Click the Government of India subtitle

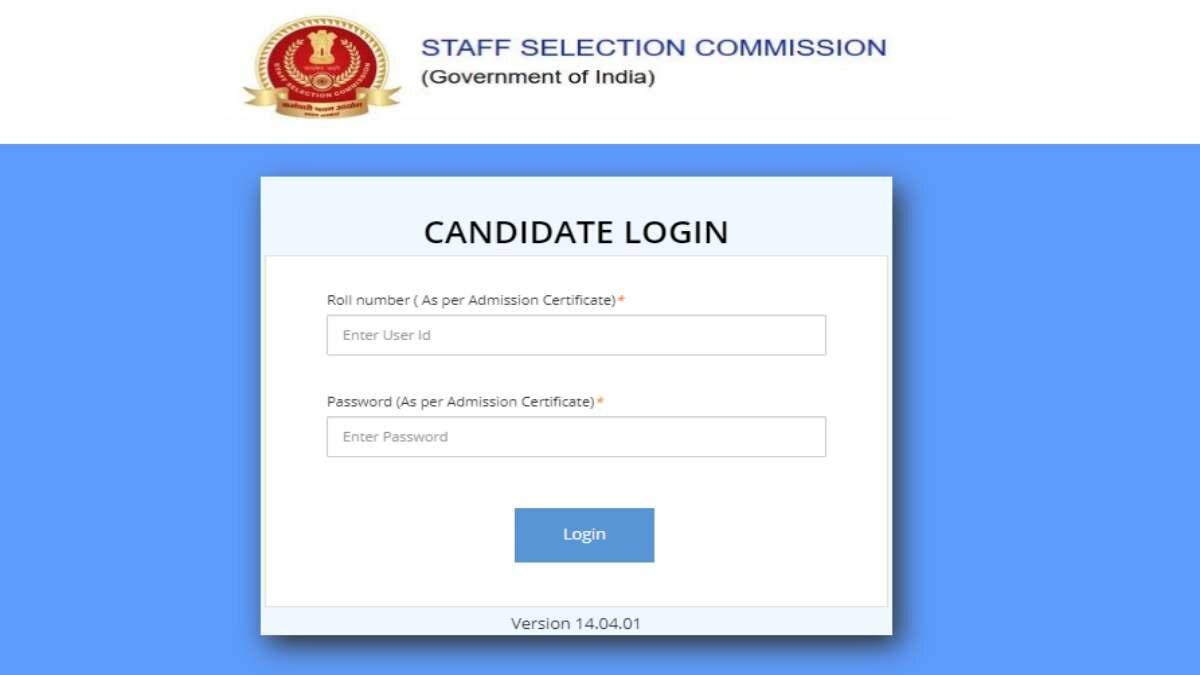(x=538, y=76)
